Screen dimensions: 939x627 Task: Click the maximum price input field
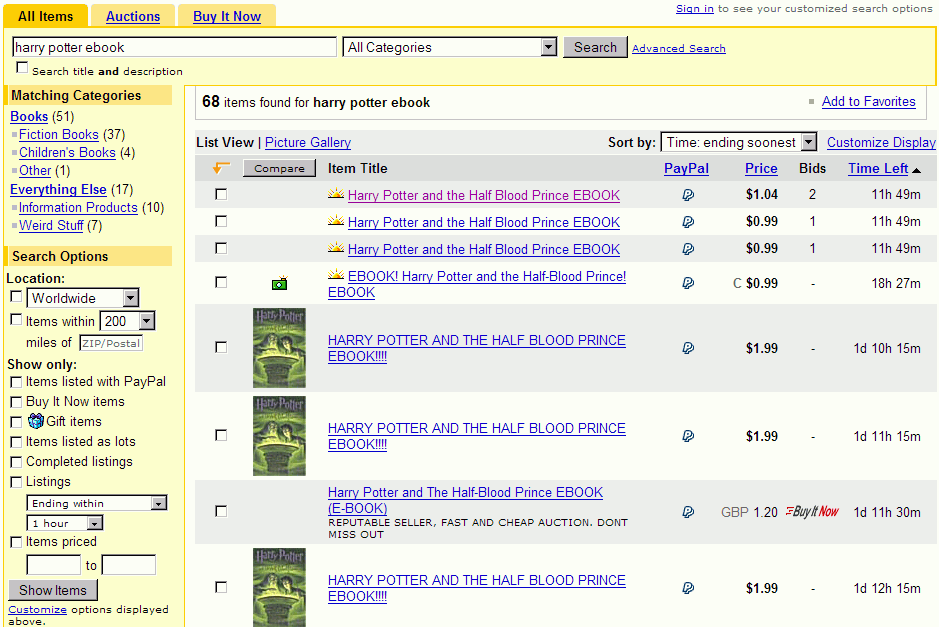pos(129,565)
